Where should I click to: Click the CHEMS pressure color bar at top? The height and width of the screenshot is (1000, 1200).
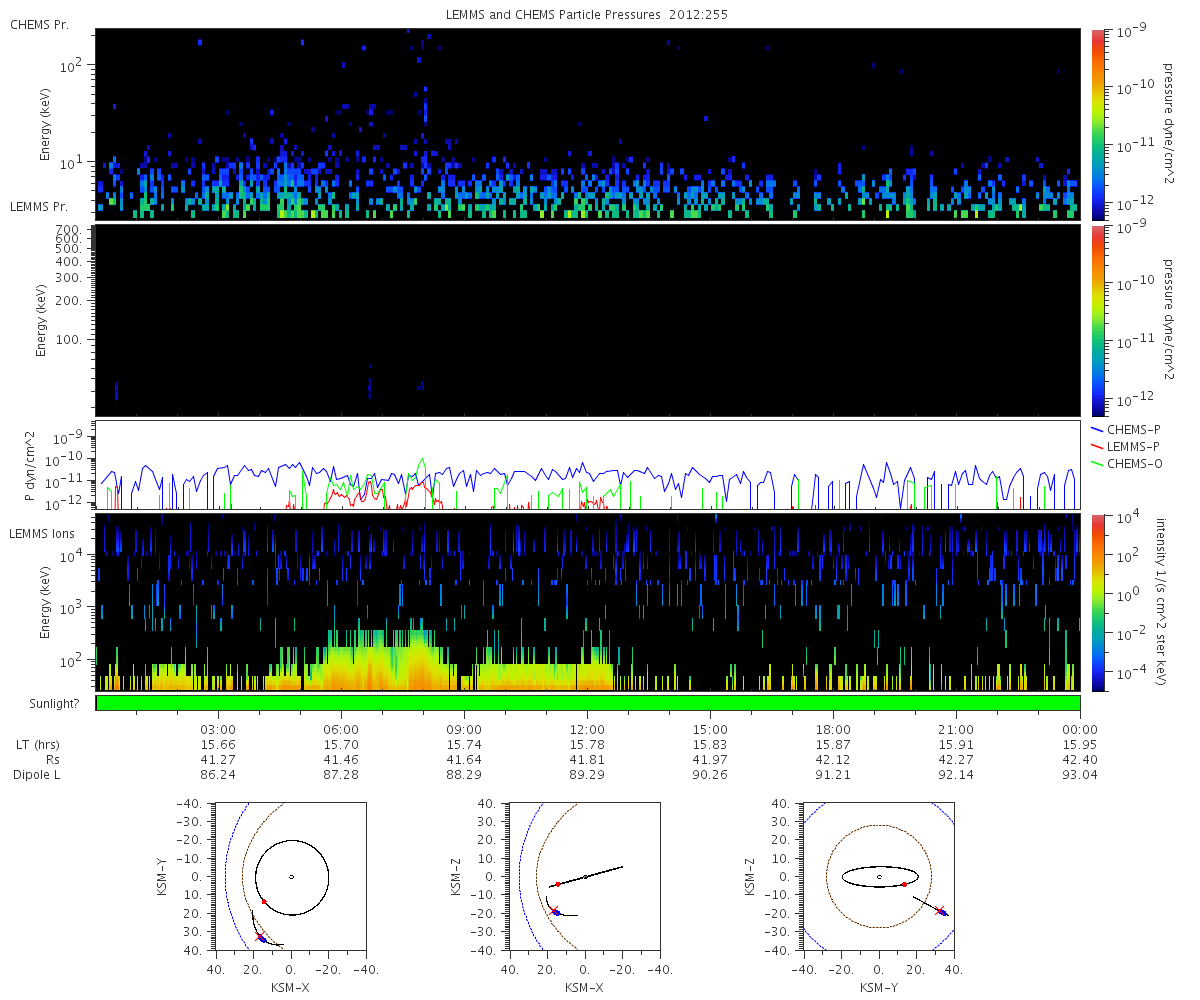(x=1099, y=123)
